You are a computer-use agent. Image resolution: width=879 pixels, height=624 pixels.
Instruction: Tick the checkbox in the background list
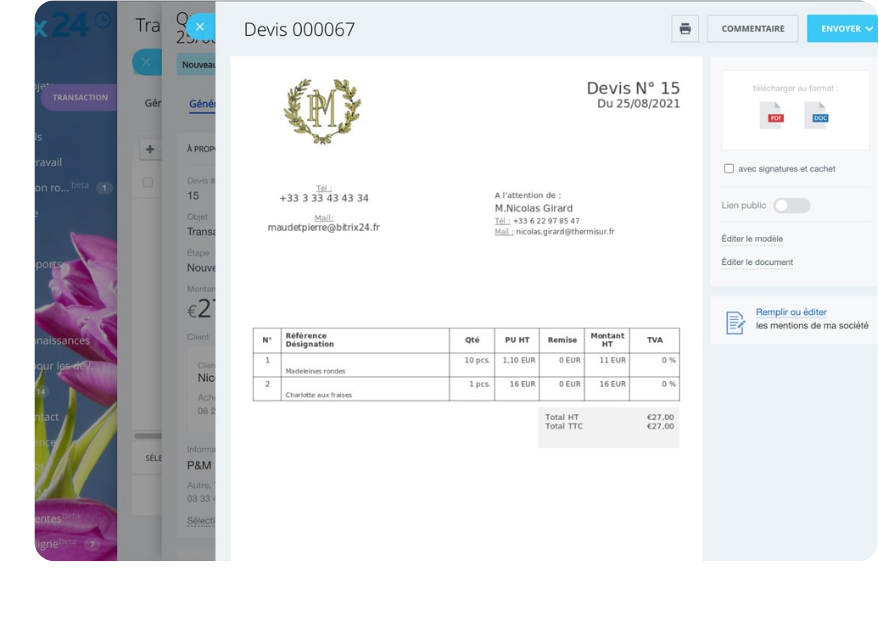[148, 183]
